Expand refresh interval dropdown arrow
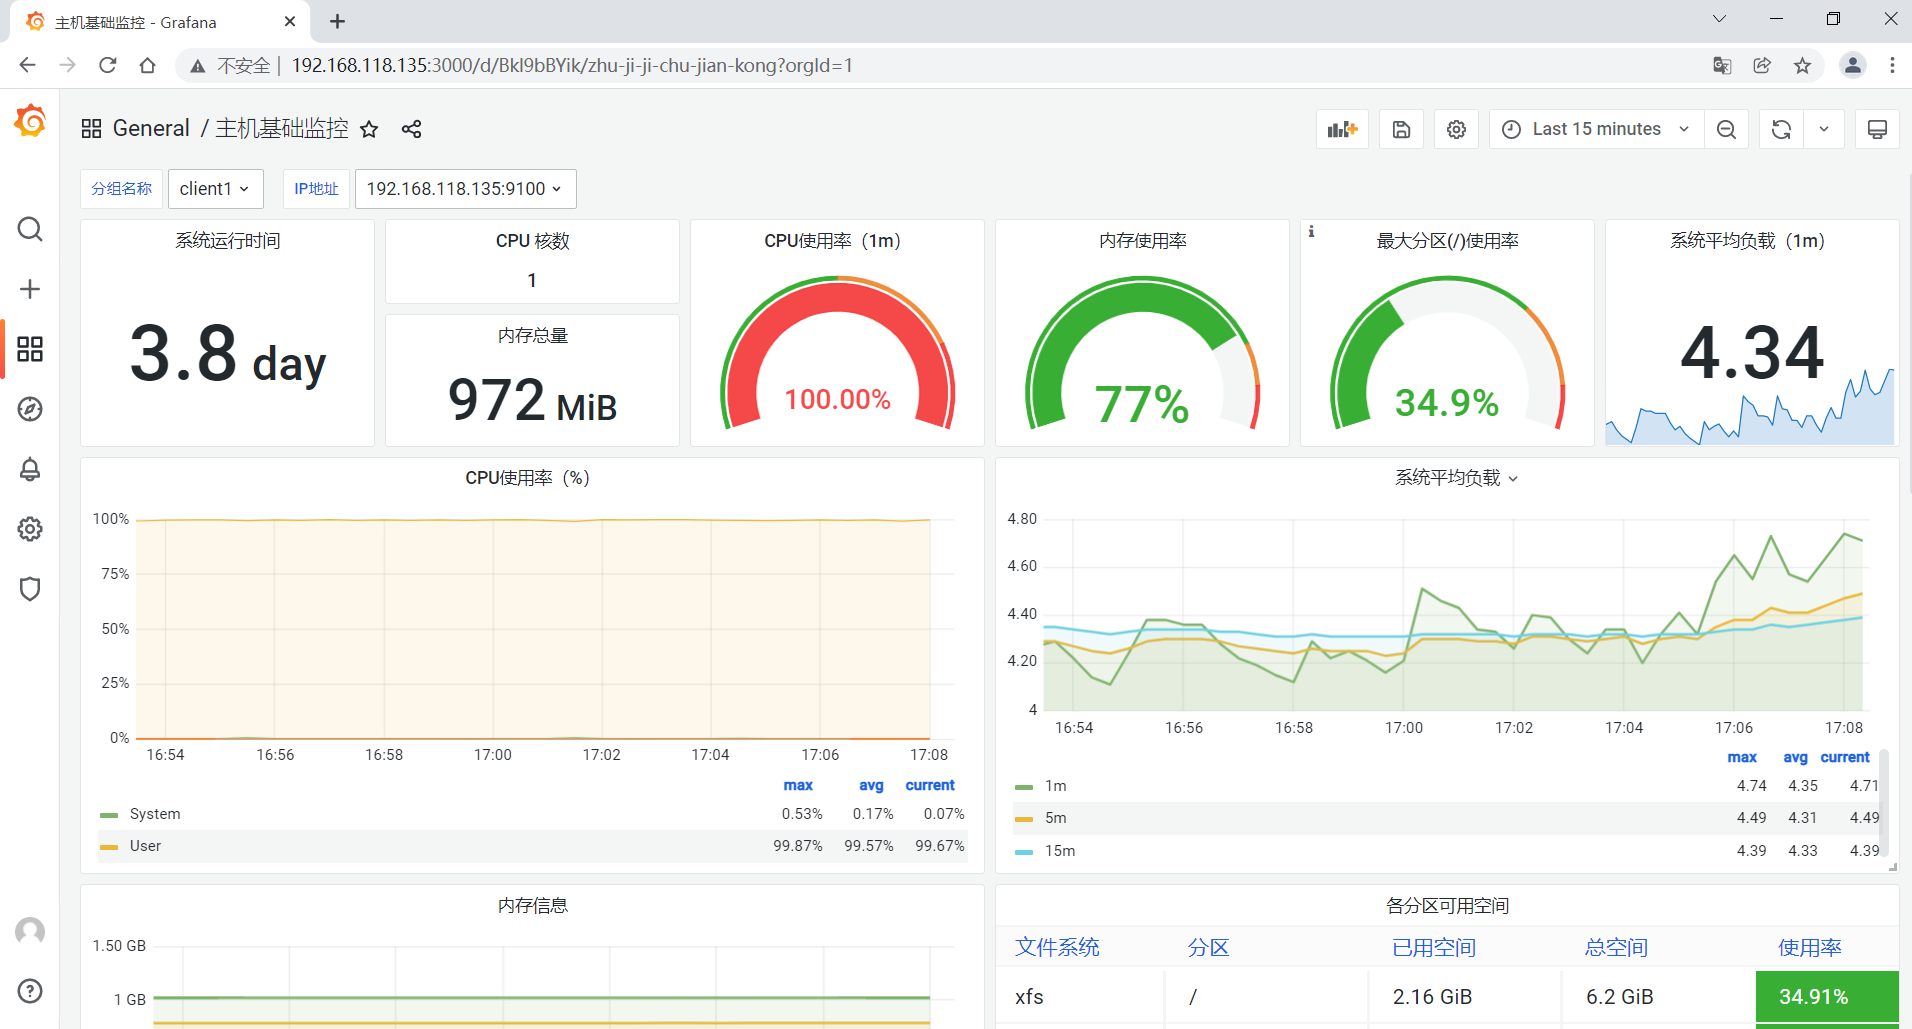Viewport: 1912px width, 1029px height. coord(1824,129)
